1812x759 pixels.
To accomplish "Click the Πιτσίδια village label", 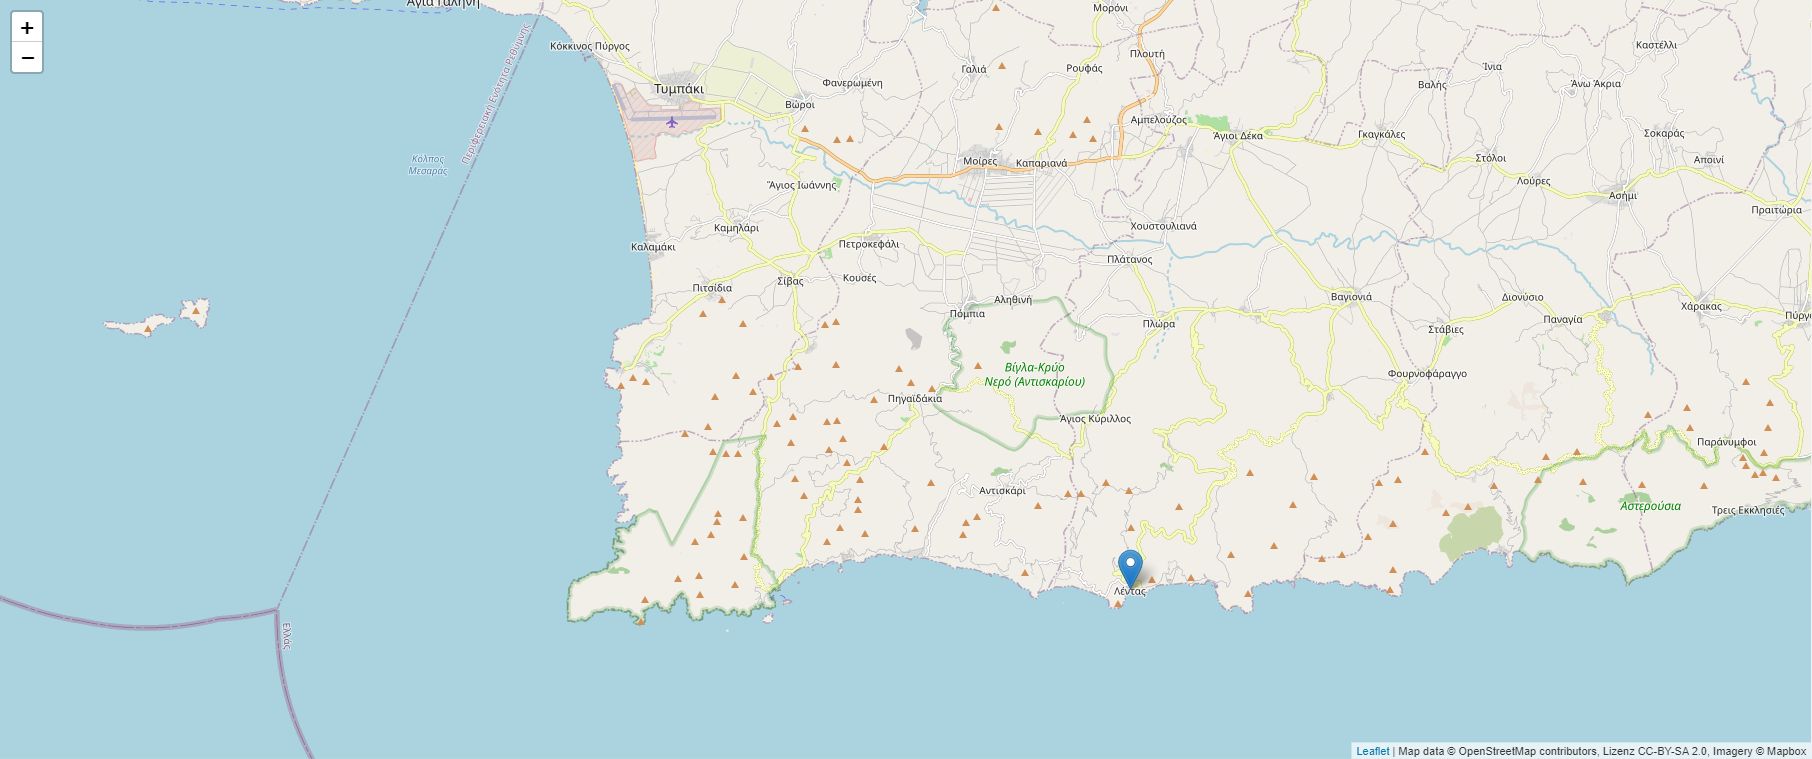I will 712,288.
